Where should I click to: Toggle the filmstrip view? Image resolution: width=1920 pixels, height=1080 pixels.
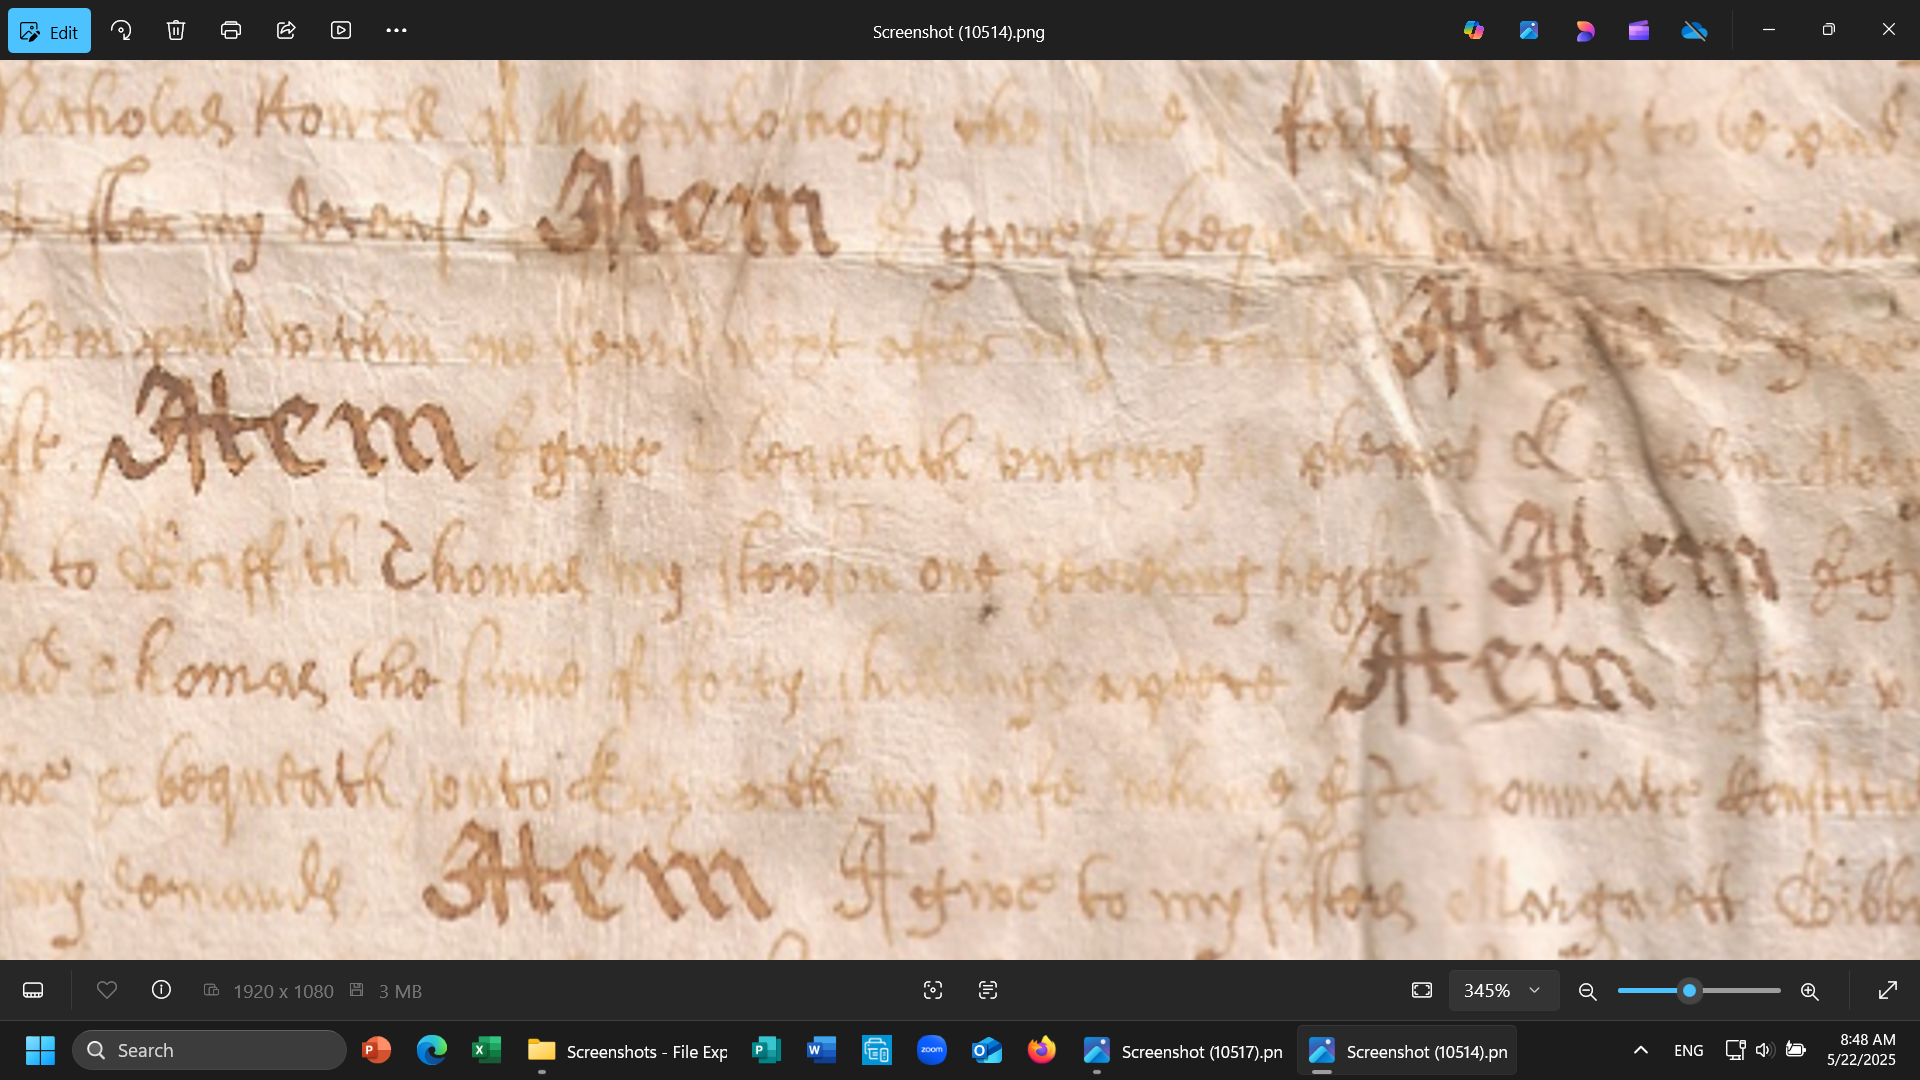33,990
